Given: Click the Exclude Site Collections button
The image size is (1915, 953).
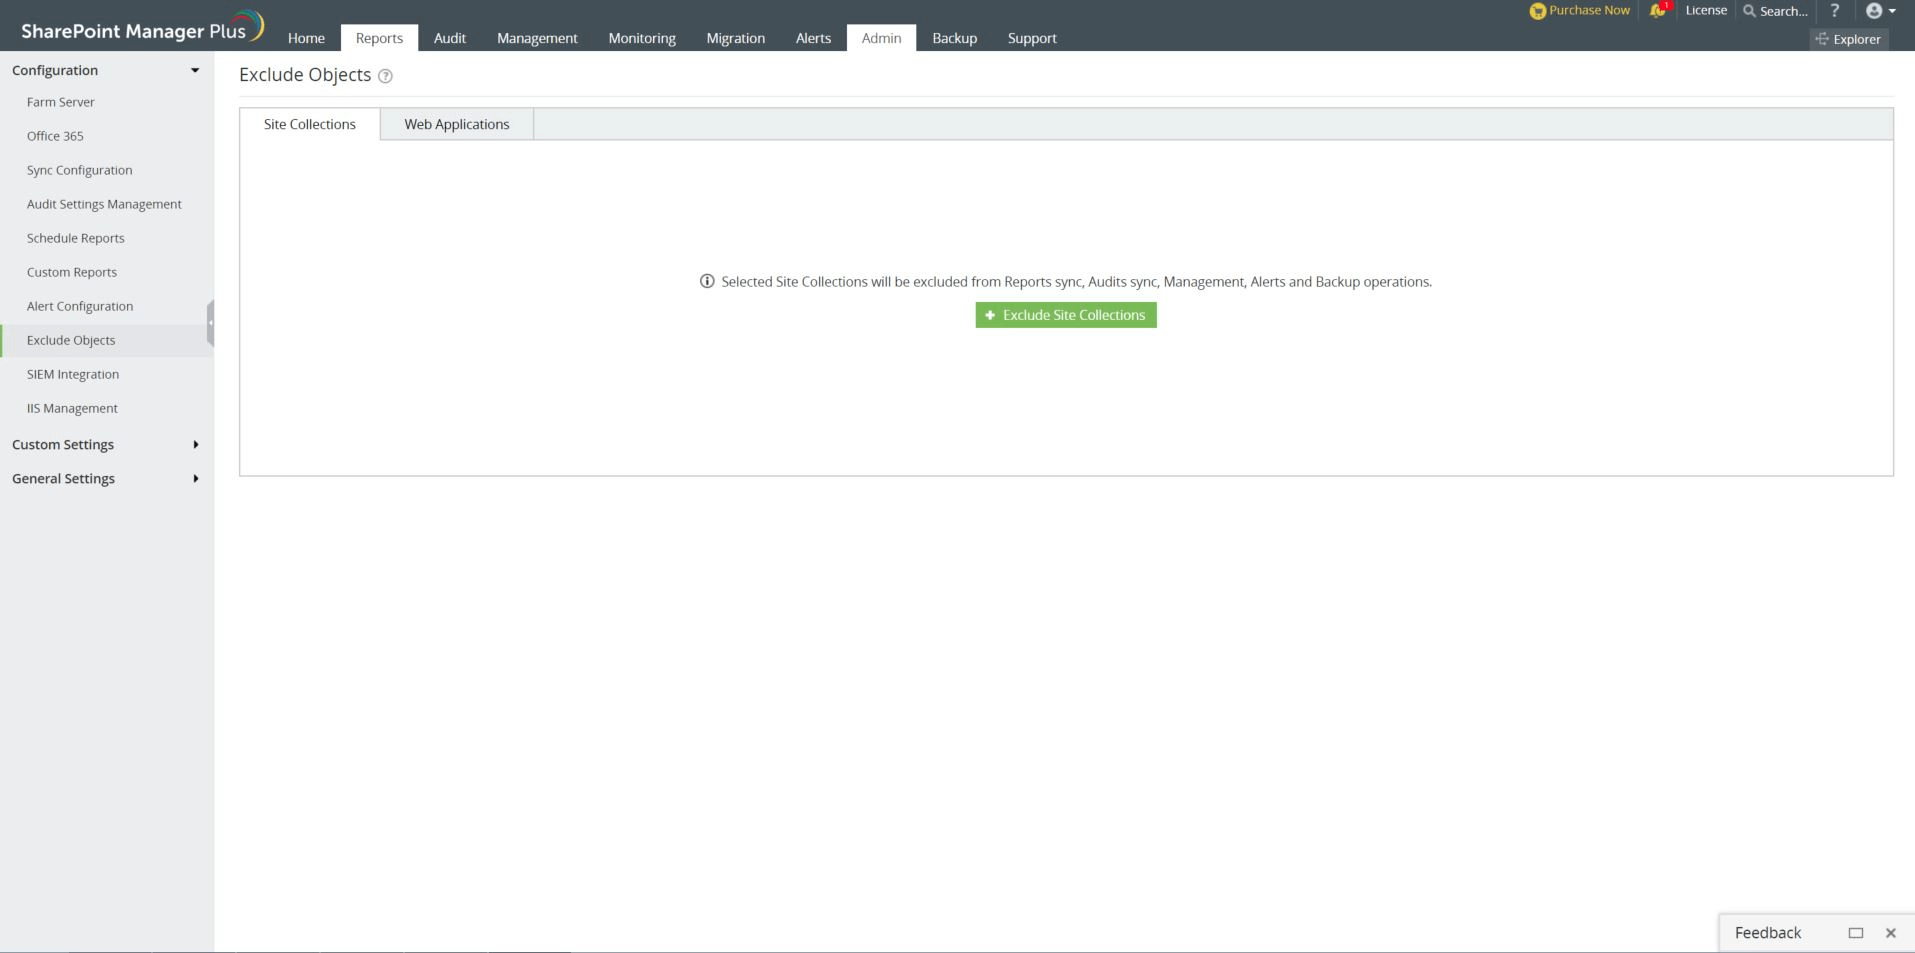Looking at the screenshot, I should point(1066,315).
